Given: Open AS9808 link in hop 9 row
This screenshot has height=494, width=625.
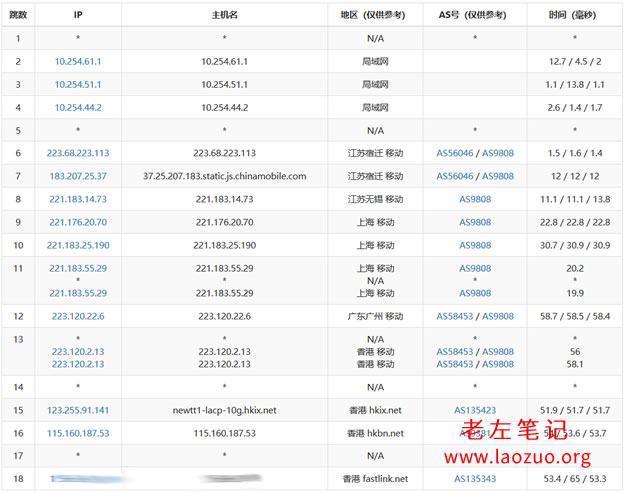Looking at the screenshot, I should [x=475, y=222].
